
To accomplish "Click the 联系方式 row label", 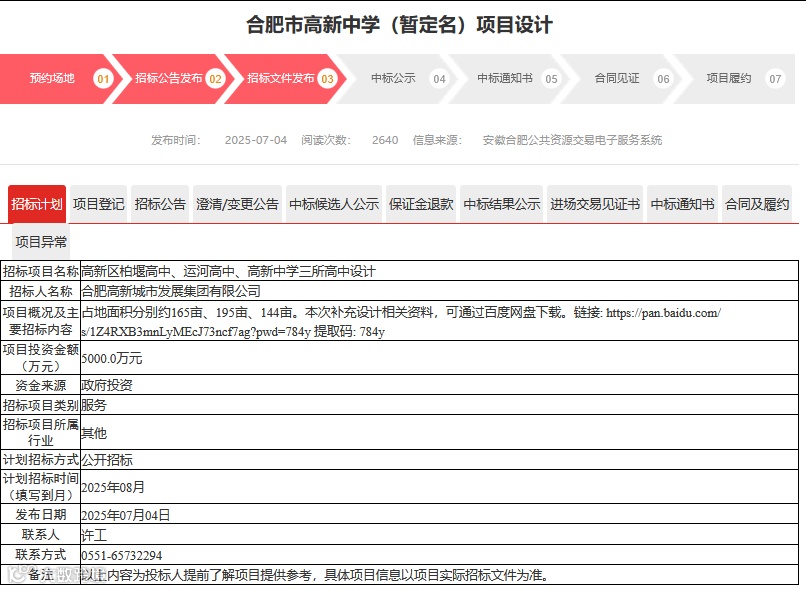I will pos(41,555).
